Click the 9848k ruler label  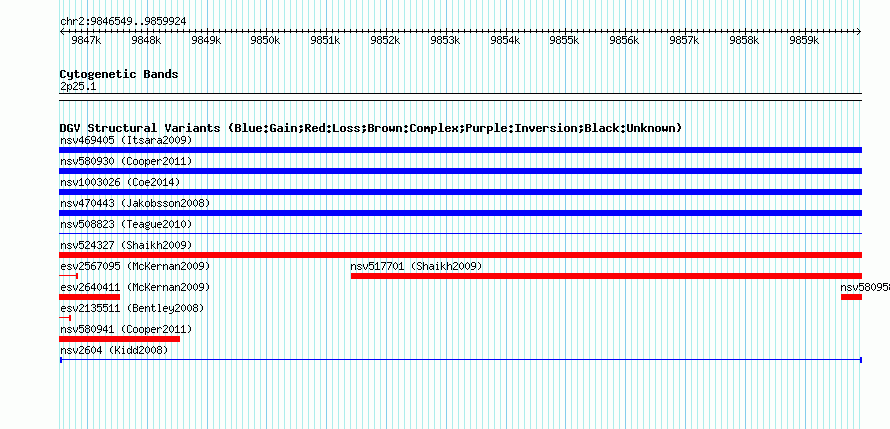146,40
